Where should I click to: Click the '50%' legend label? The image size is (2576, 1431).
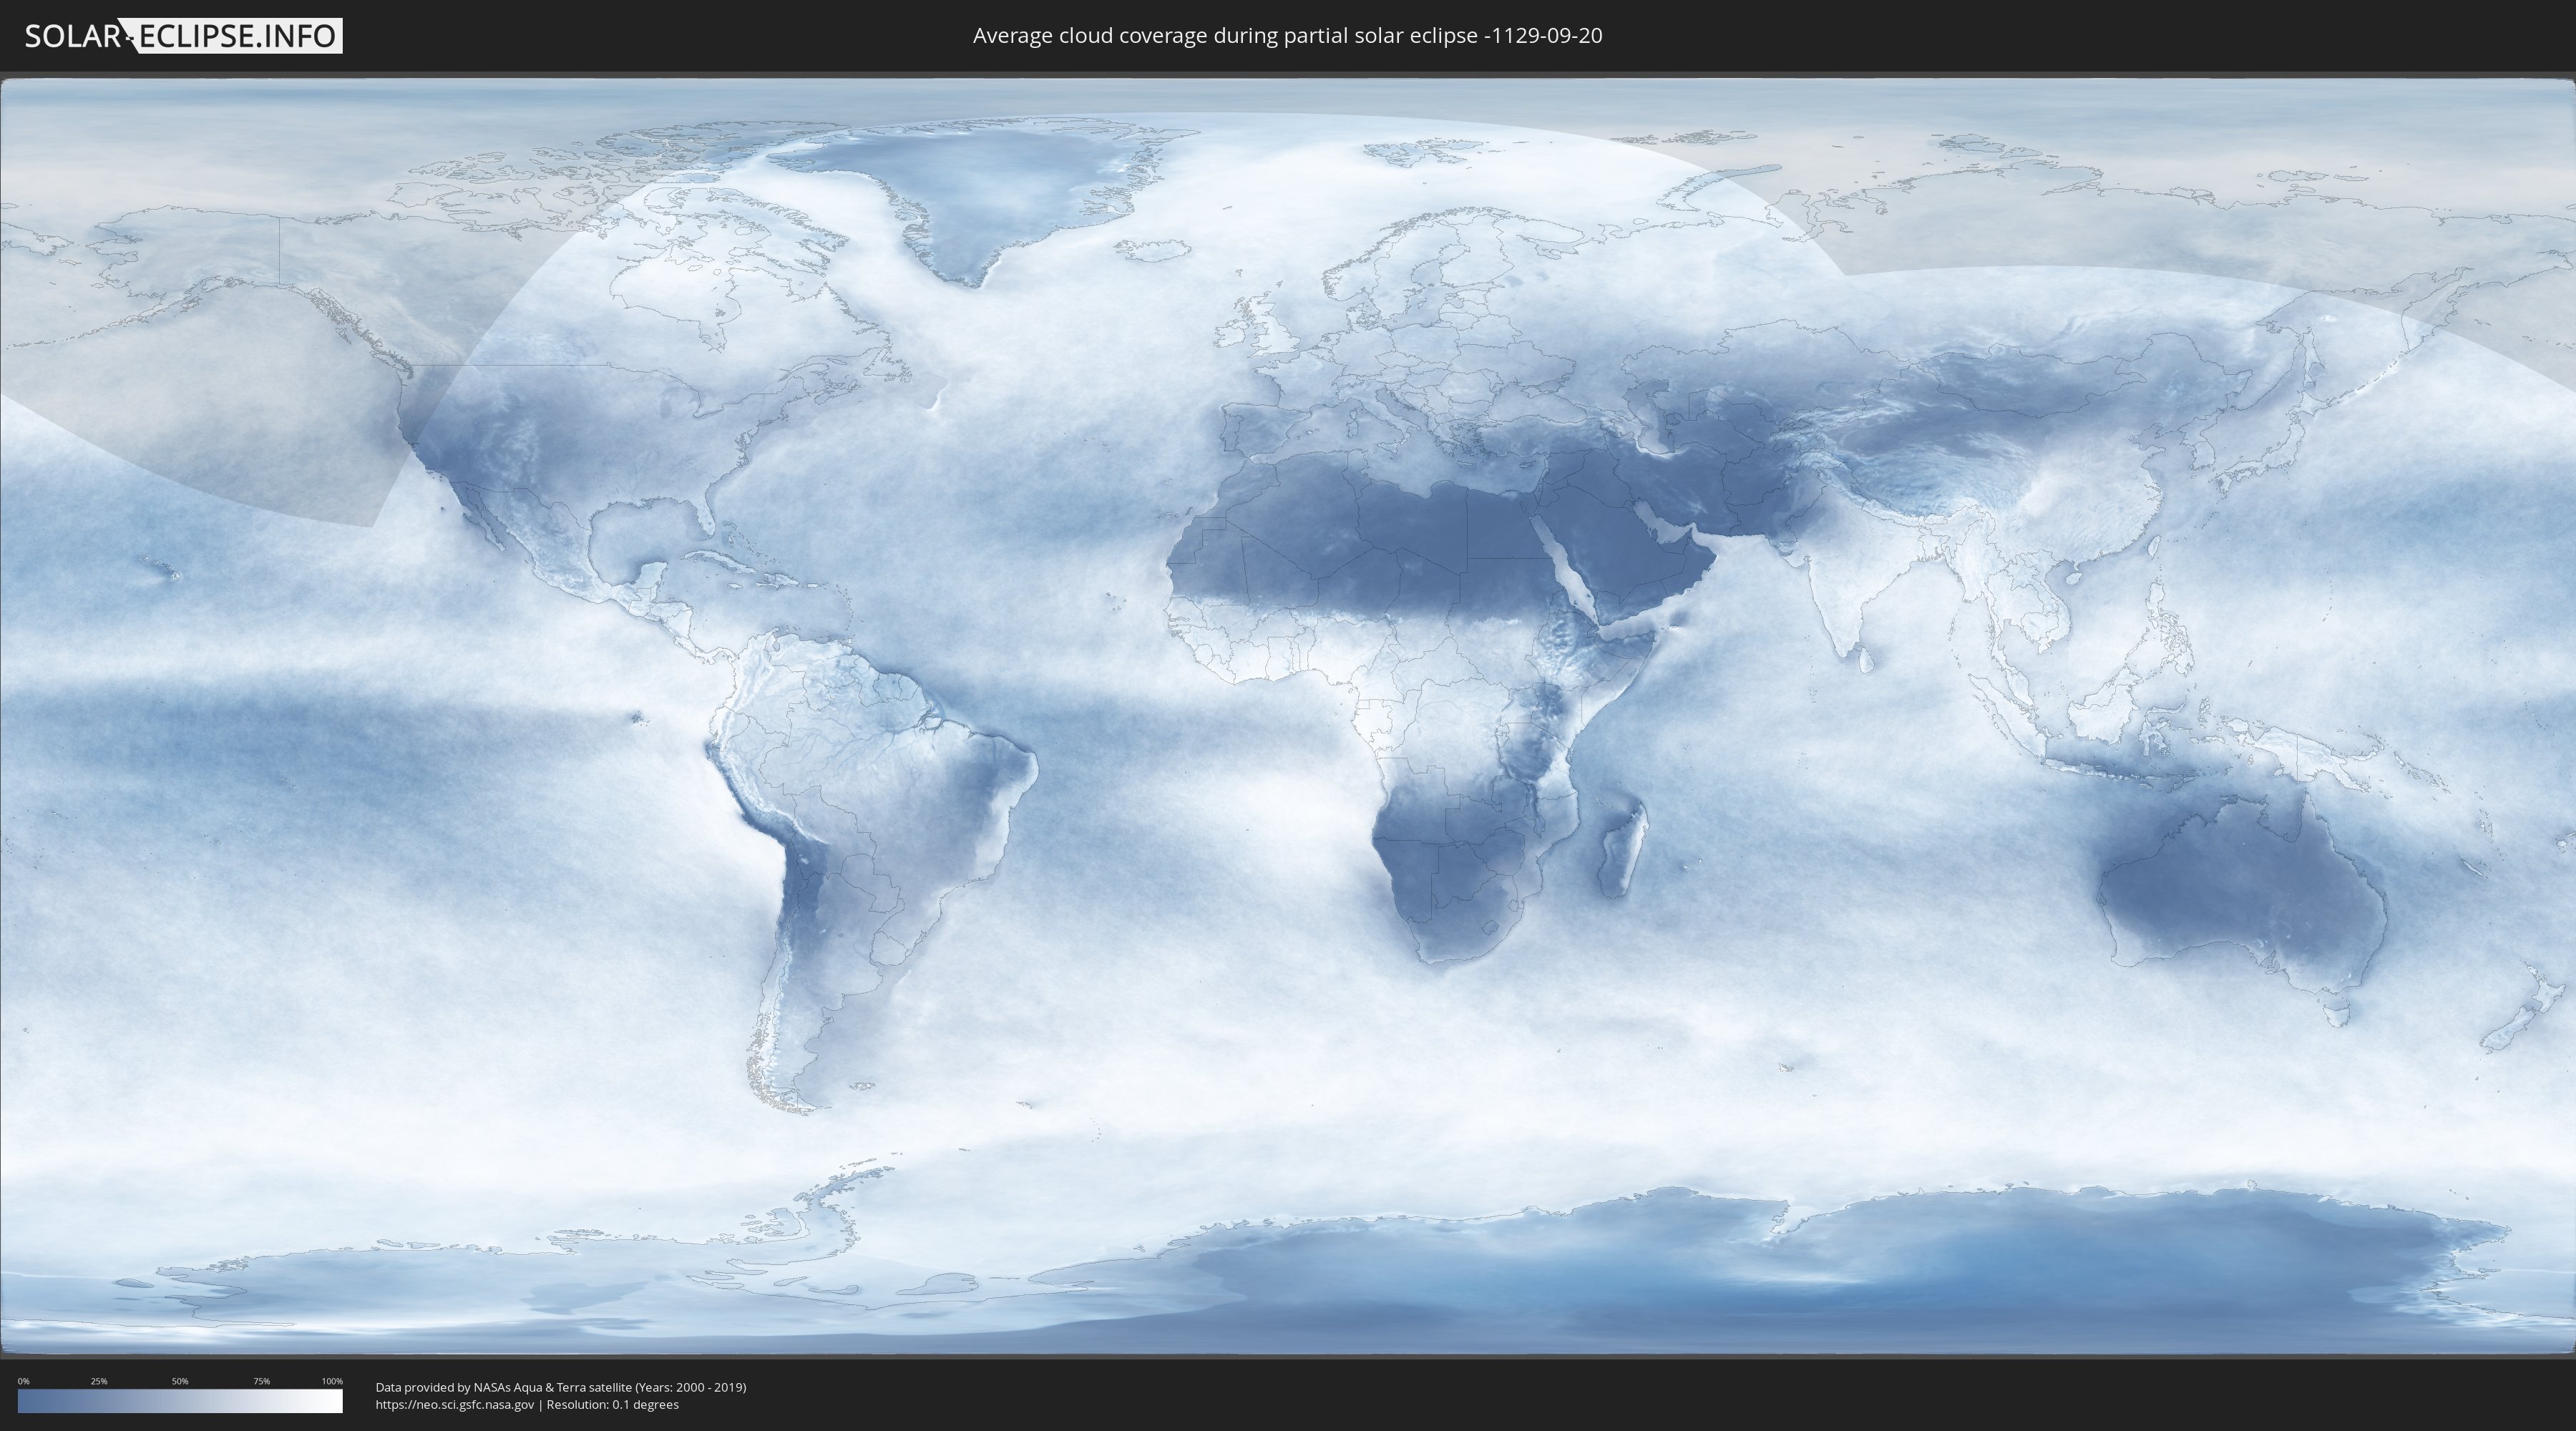point(180,1381)
